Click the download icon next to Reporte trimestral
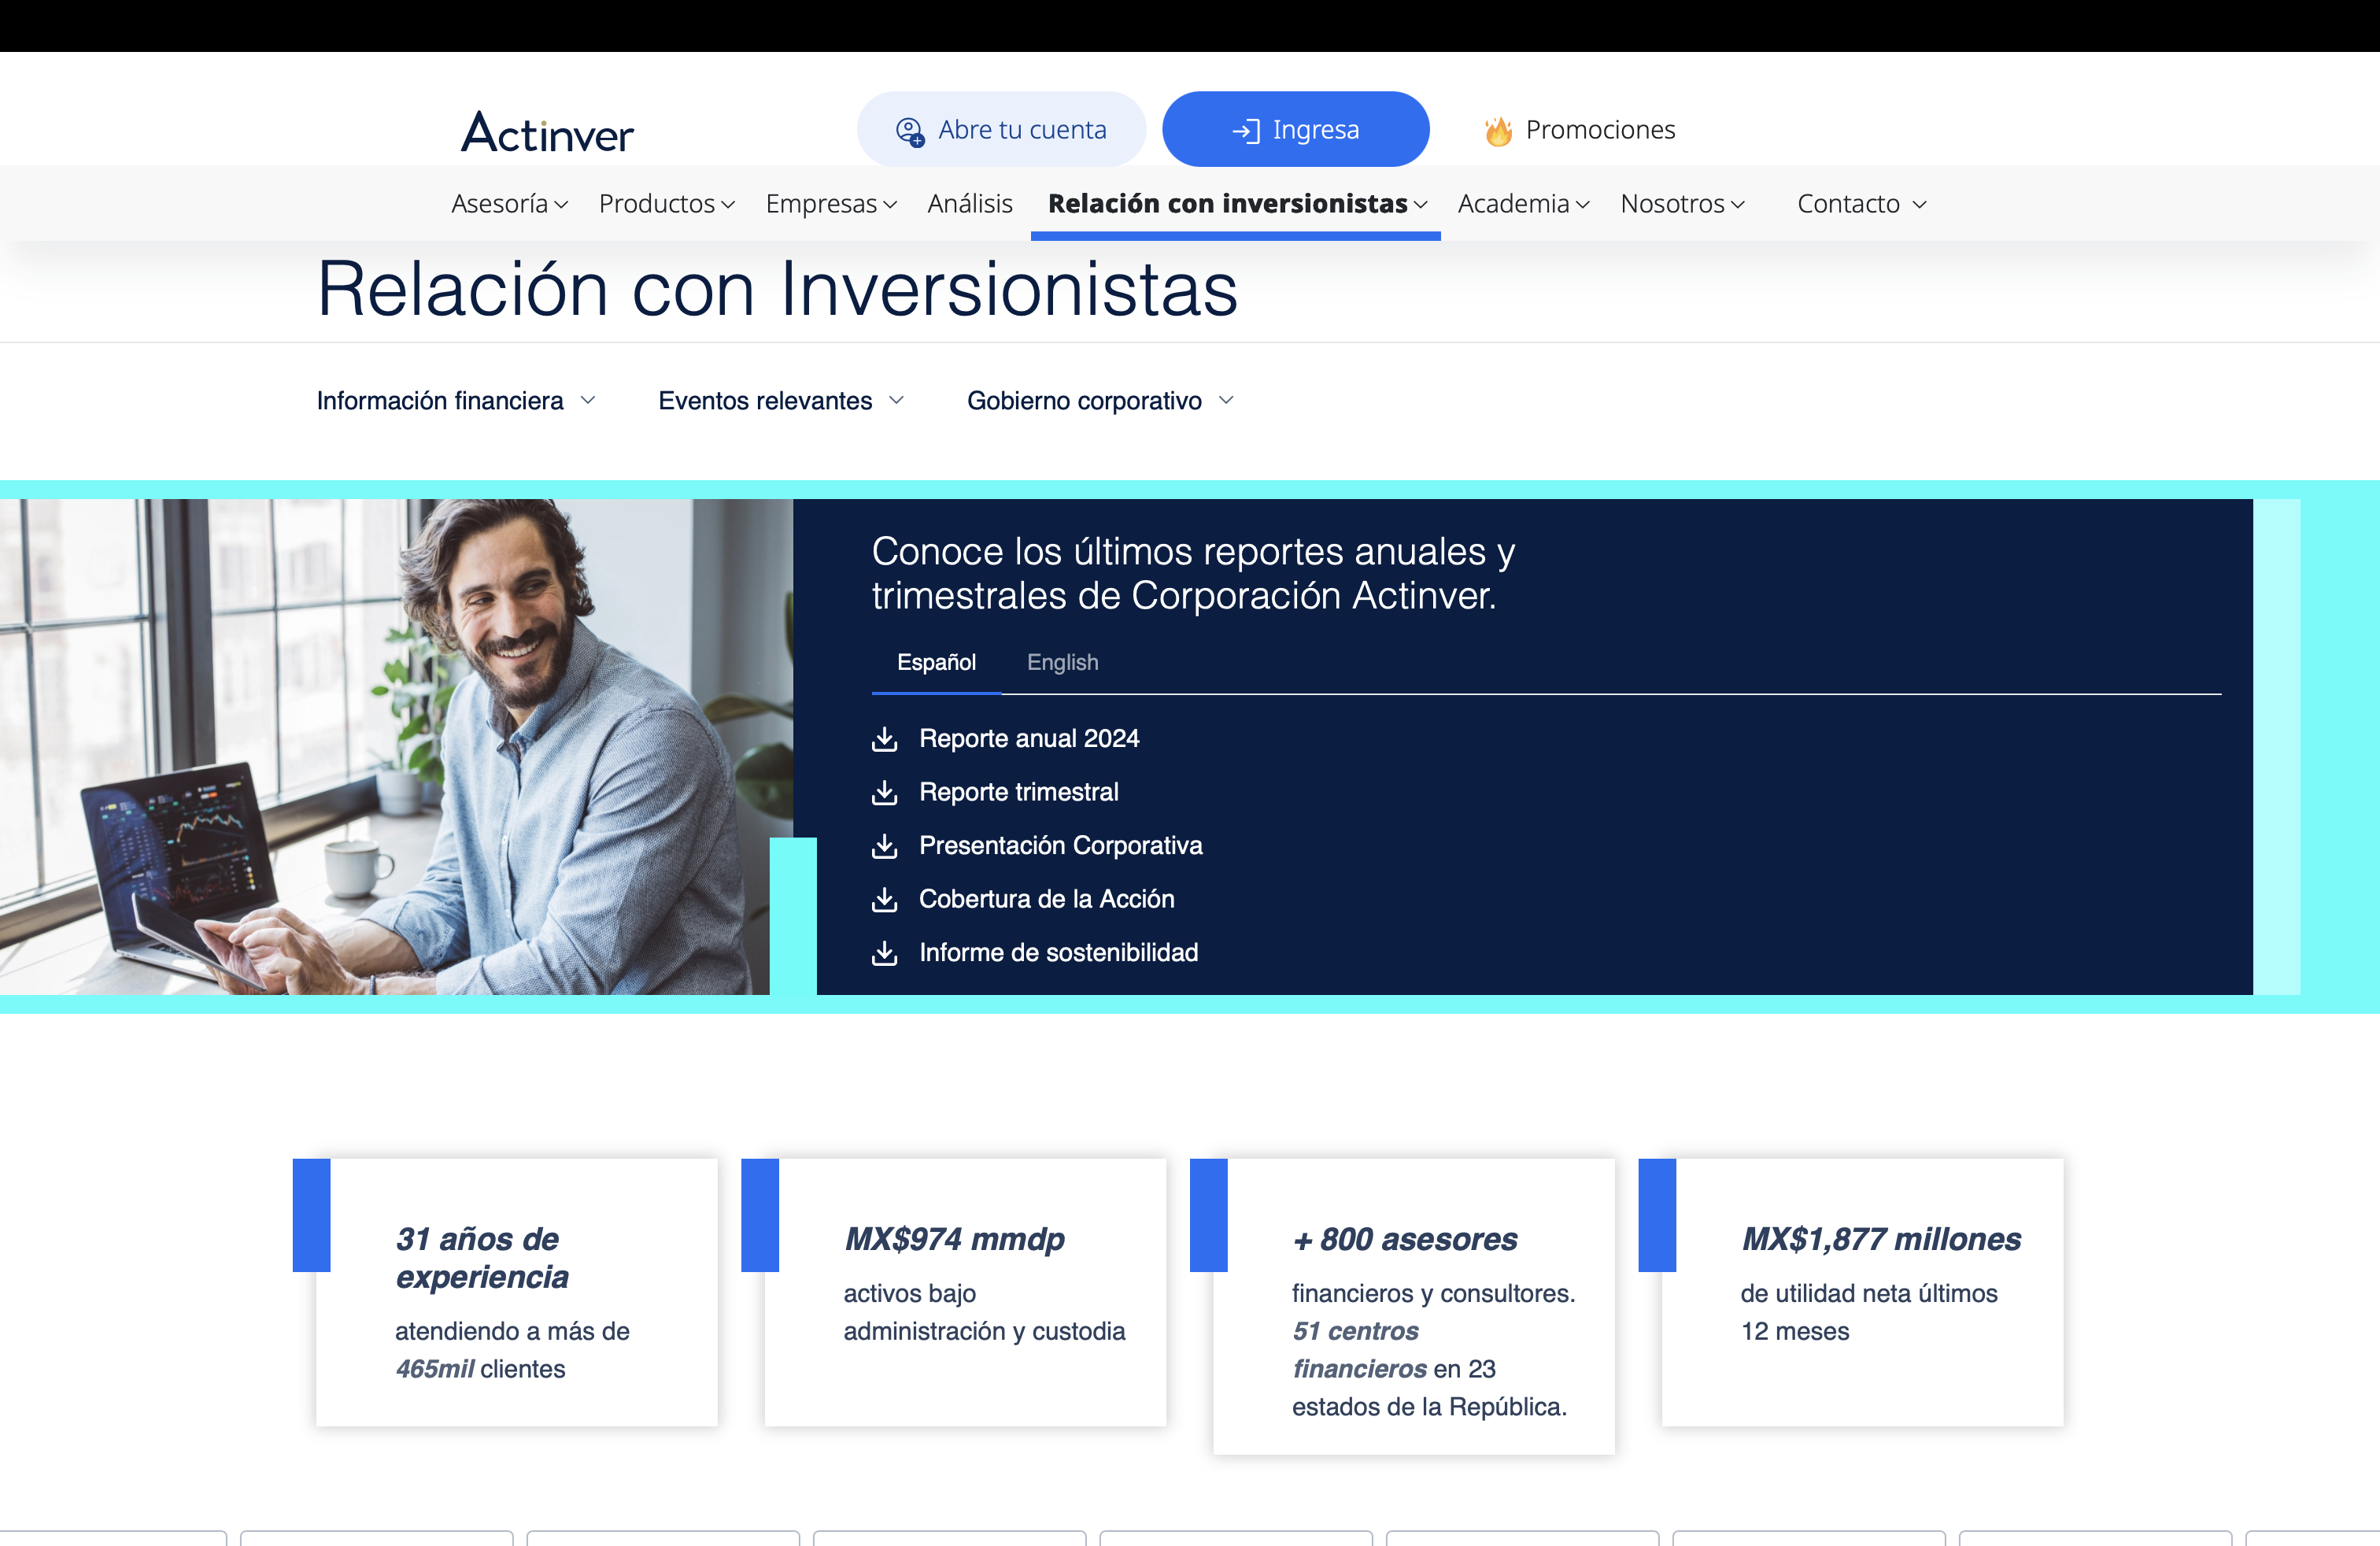This screenshot has width=2380, height=1546. point(884,792)
